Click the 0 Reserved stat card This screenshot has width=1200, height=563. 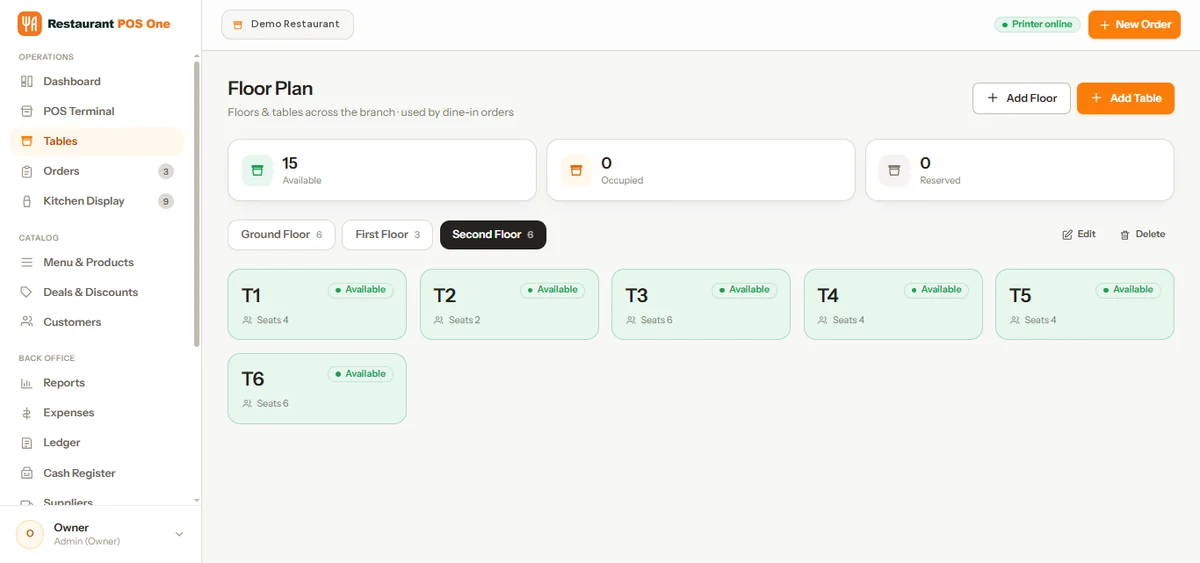(1019, 170)
